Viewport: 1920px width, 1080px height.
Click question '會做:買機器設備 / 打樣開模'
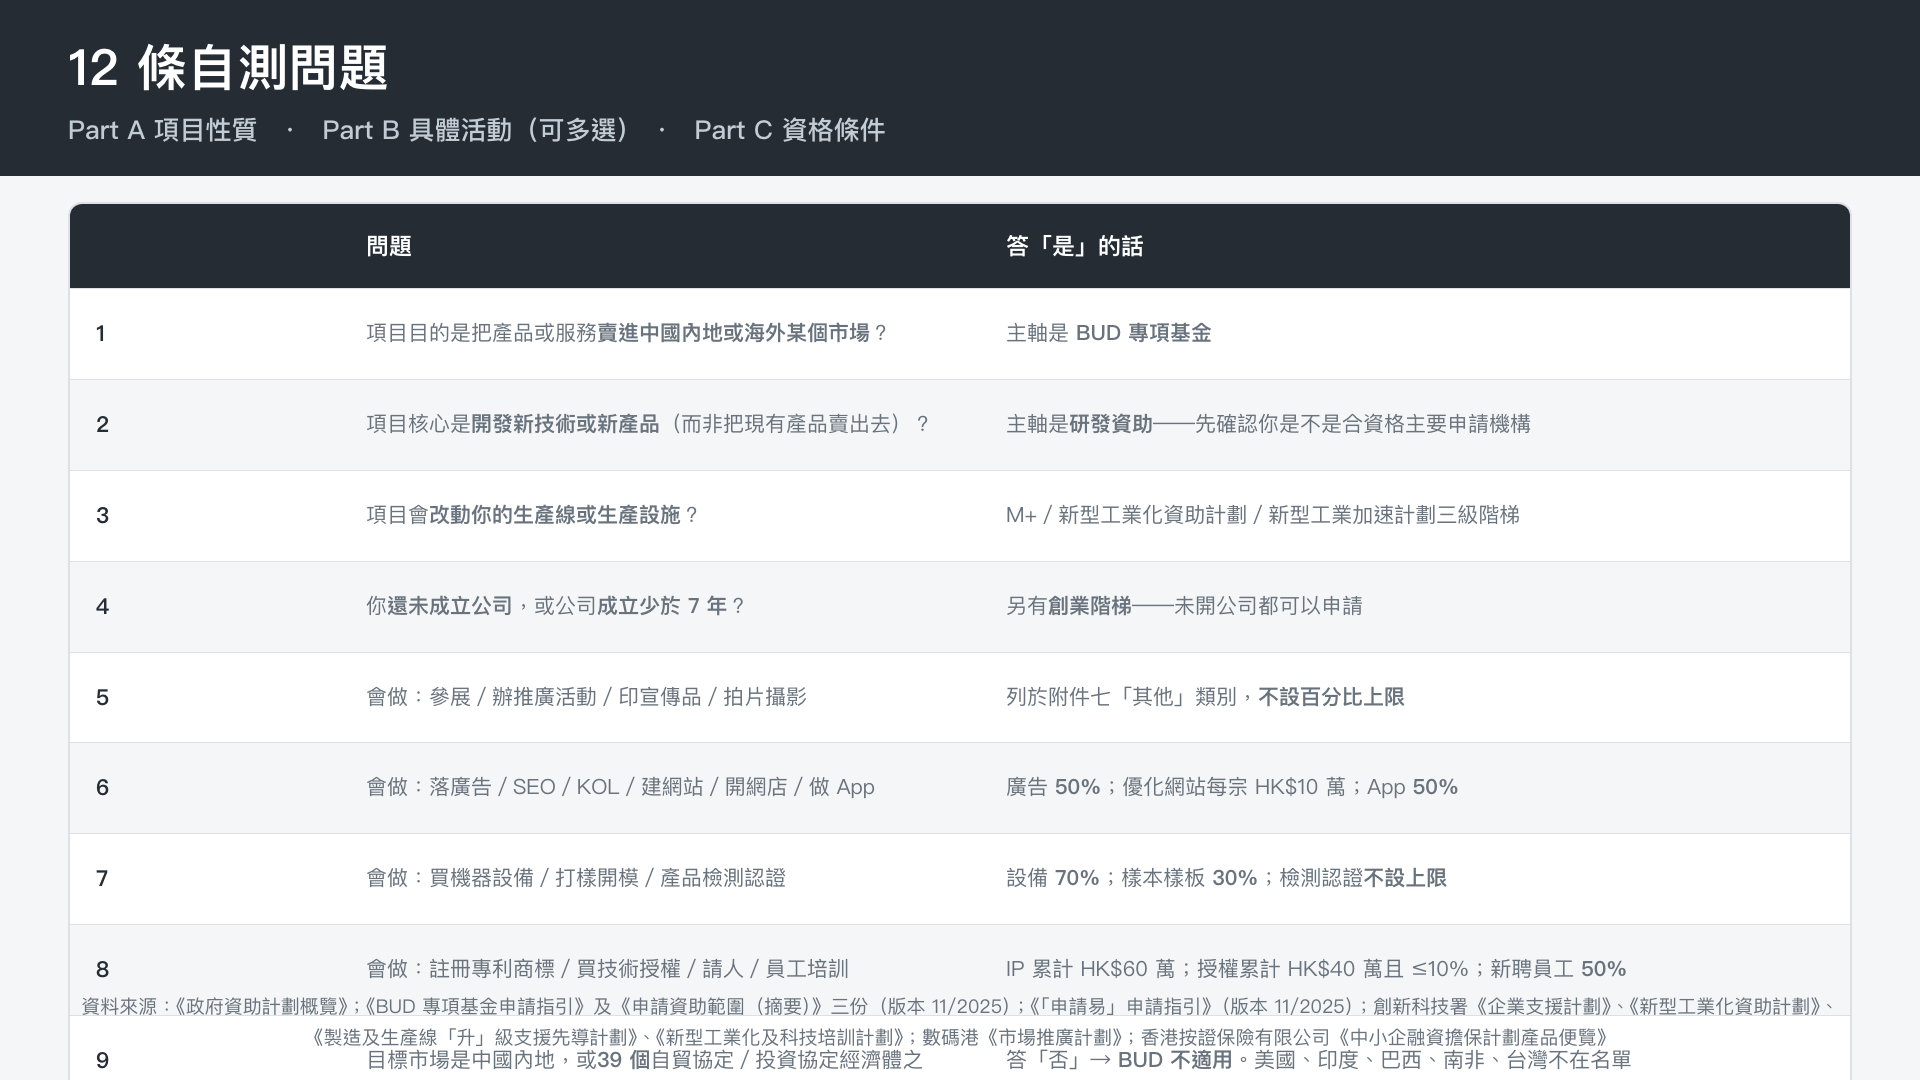pyautogui.click(x=576, y=878)
